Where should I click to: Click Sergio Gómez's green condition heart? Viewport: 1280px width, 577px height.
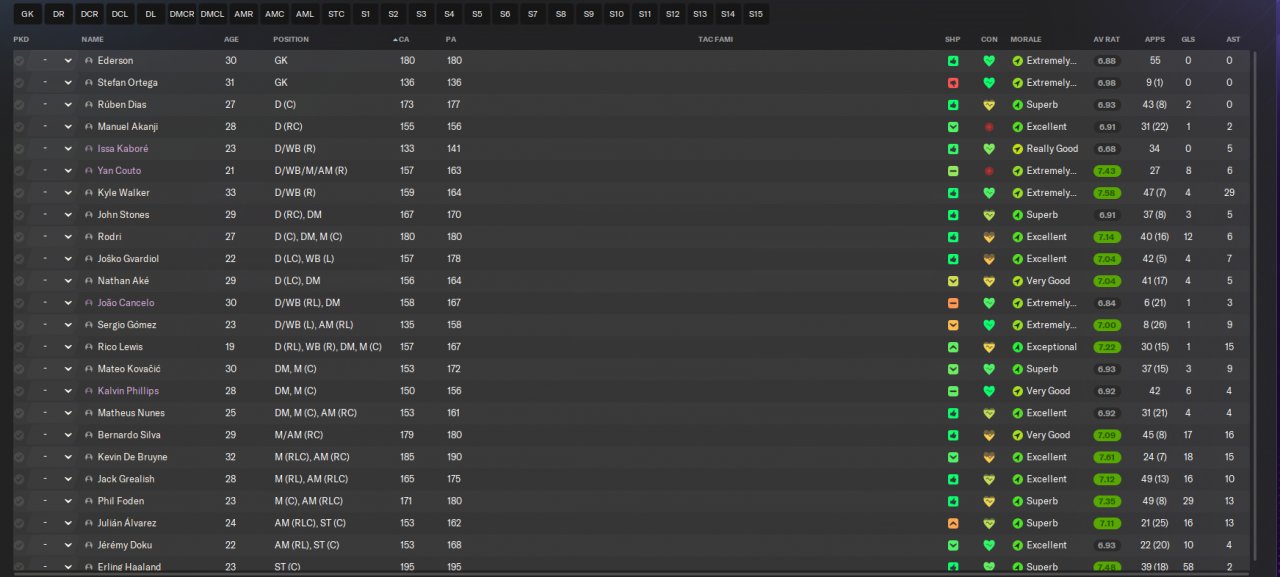pyautogui.click(x=989, y=325)
